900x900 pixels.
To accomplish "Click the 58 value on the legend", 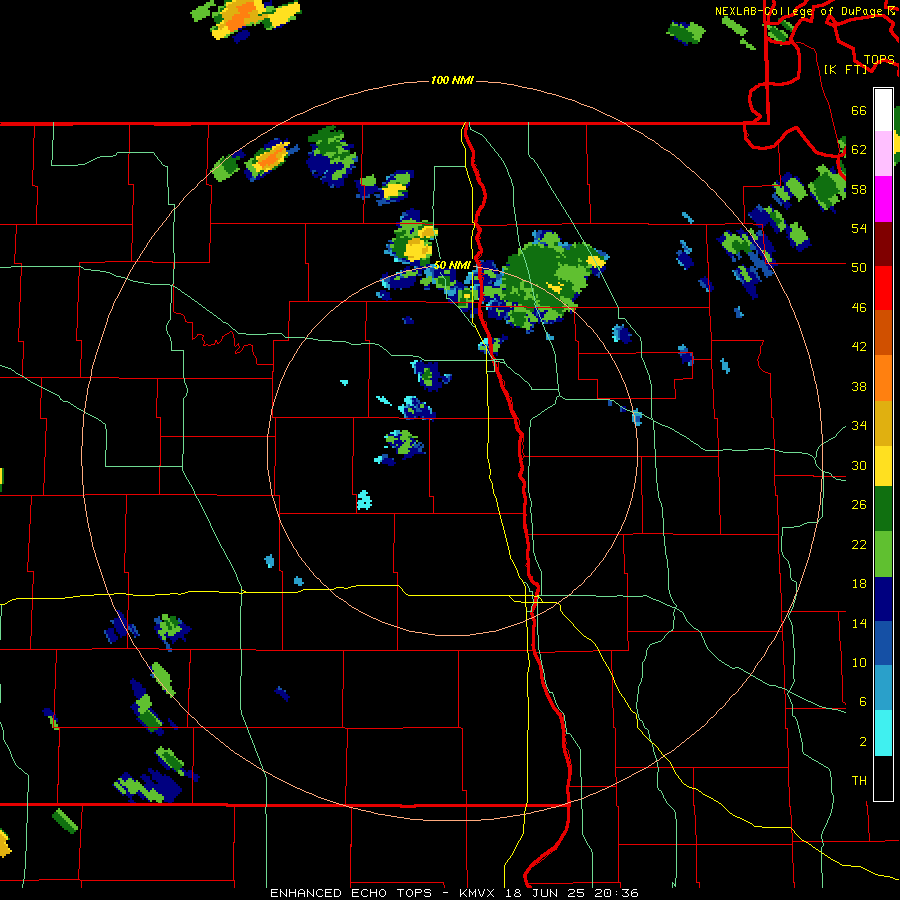I will click(x=859, y=189).
